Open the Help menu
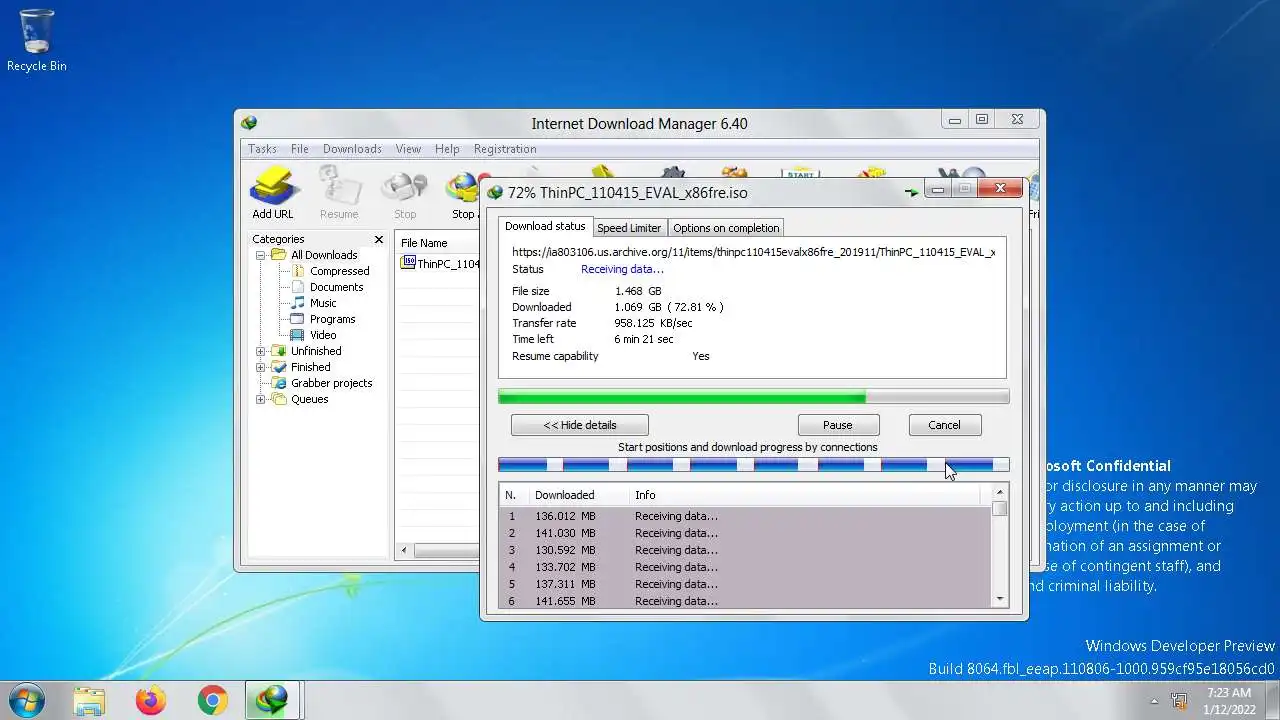This screenshot has width=1280, height=720. pyautogui.click(x=447, y=149)
